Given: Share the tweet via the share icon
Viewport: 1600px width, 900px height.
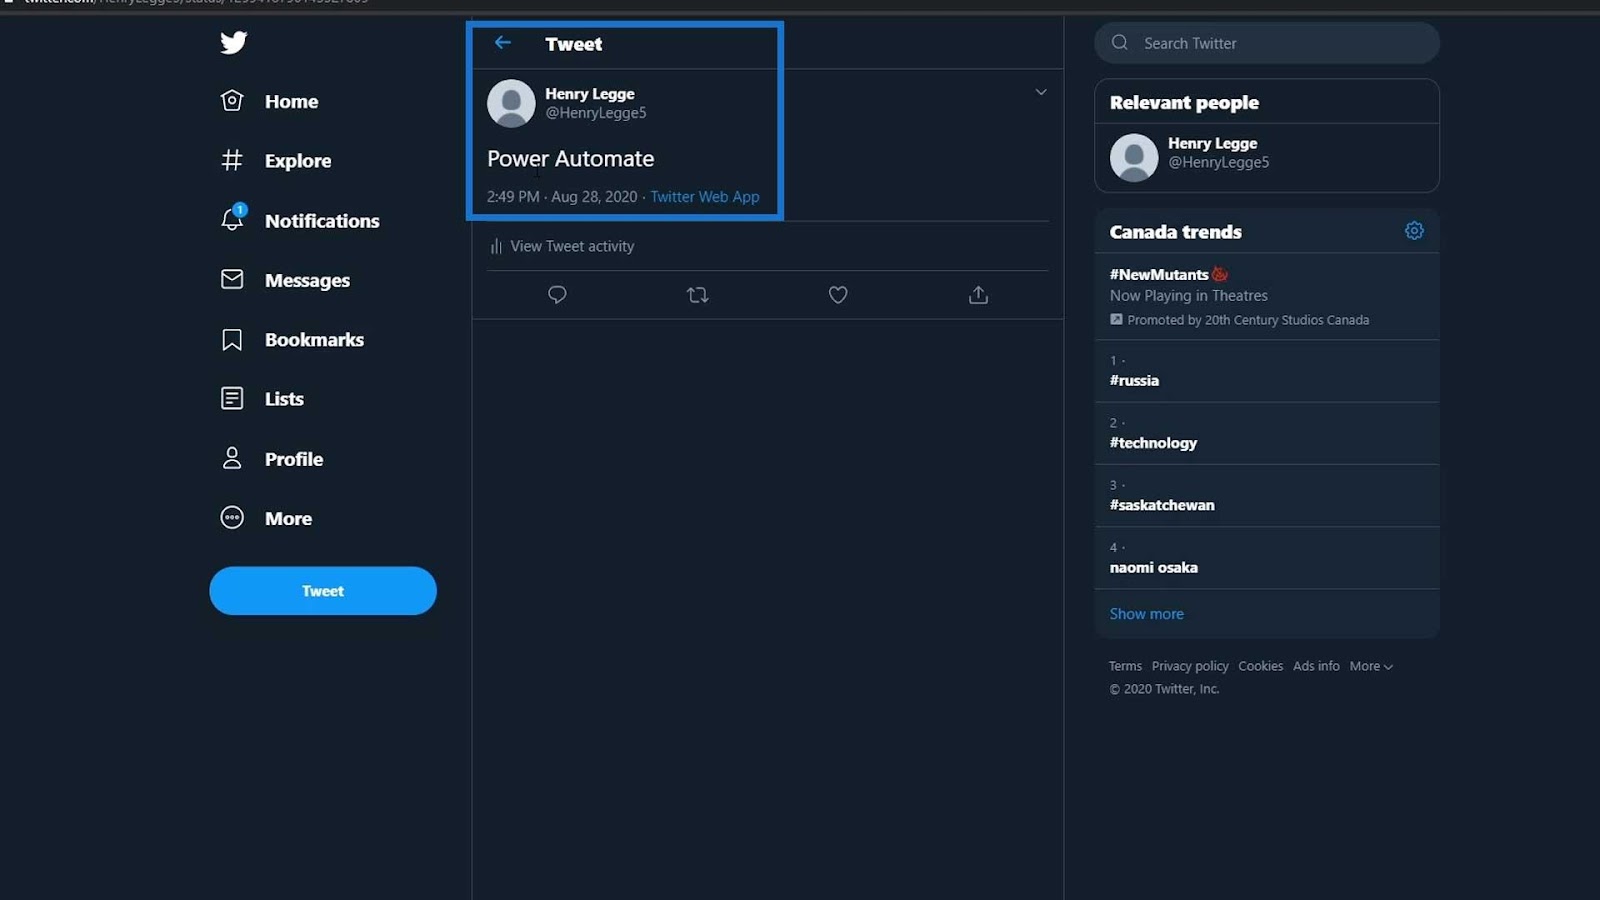Looking at the screenshot, I should coord(978,295).
